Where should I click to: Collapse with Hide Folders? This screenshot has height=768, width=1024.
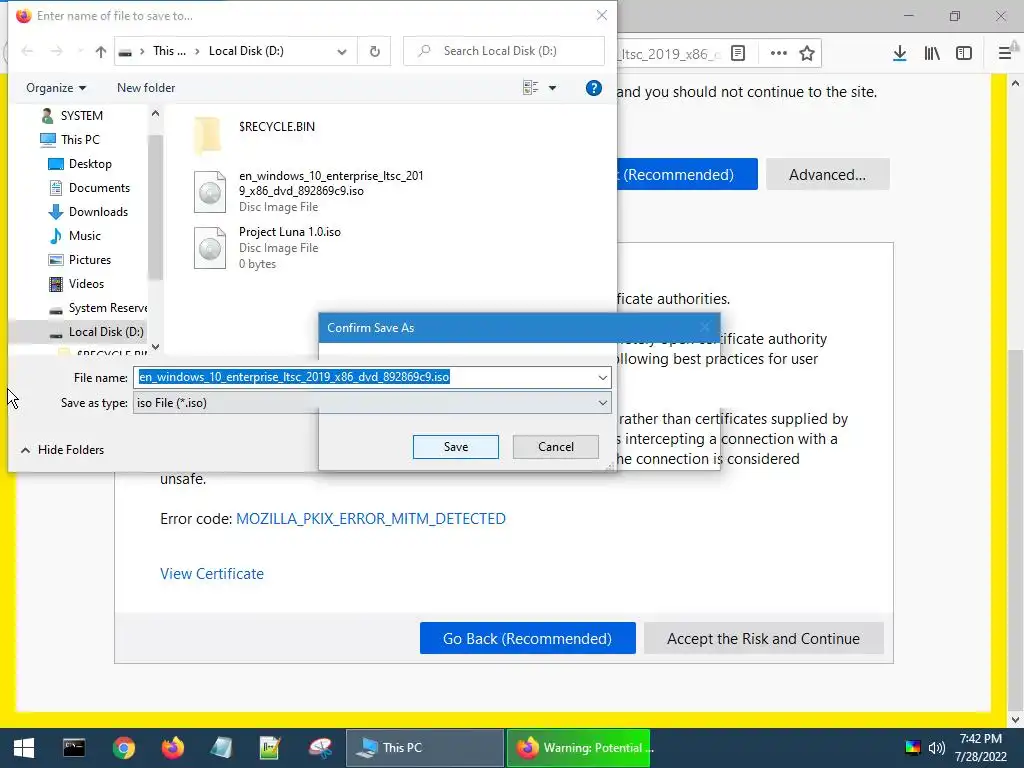pyautogui.click(x=63, y=449)
